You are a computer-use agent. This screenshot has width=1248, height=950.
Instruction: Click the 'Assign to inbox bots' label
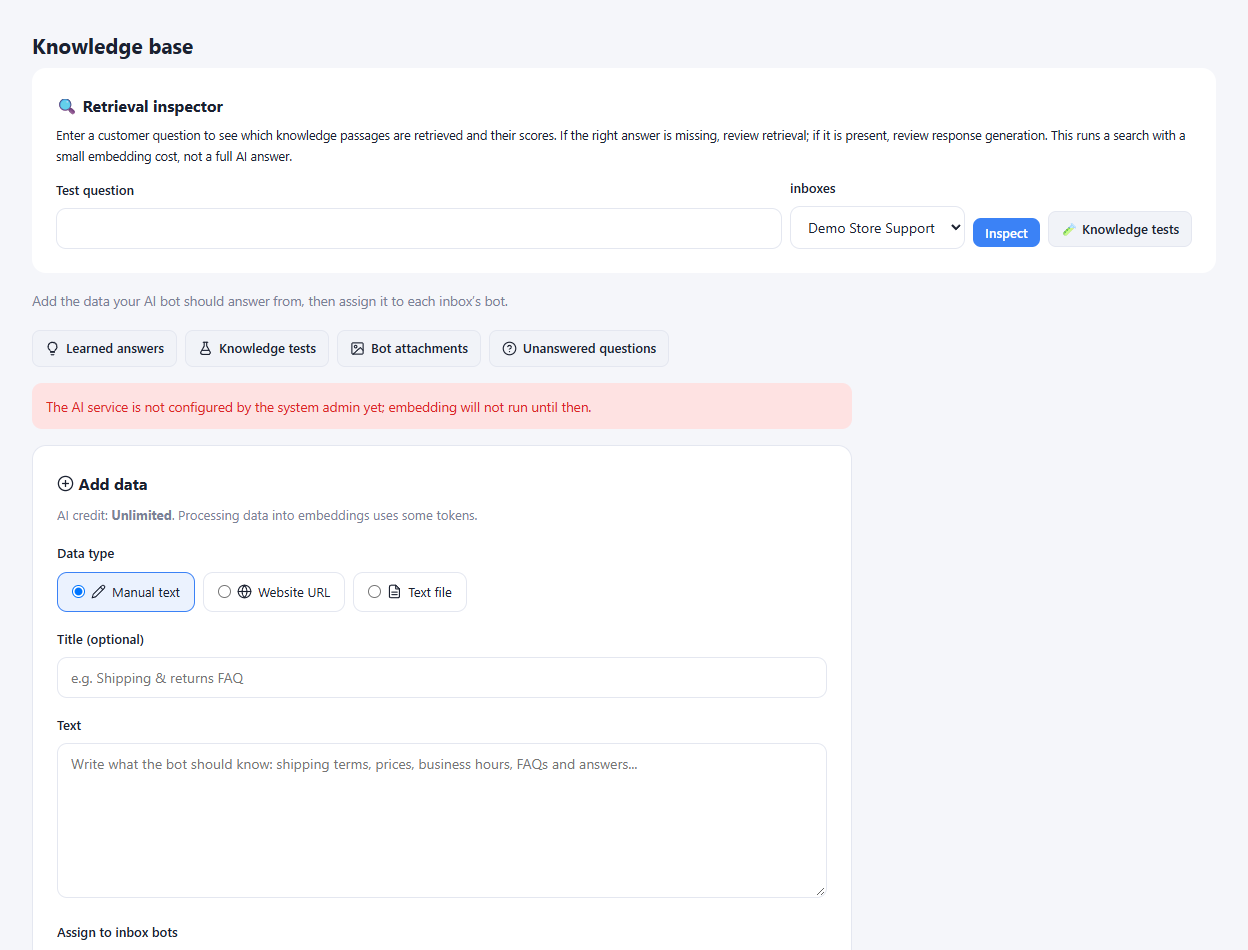(118, 933)
